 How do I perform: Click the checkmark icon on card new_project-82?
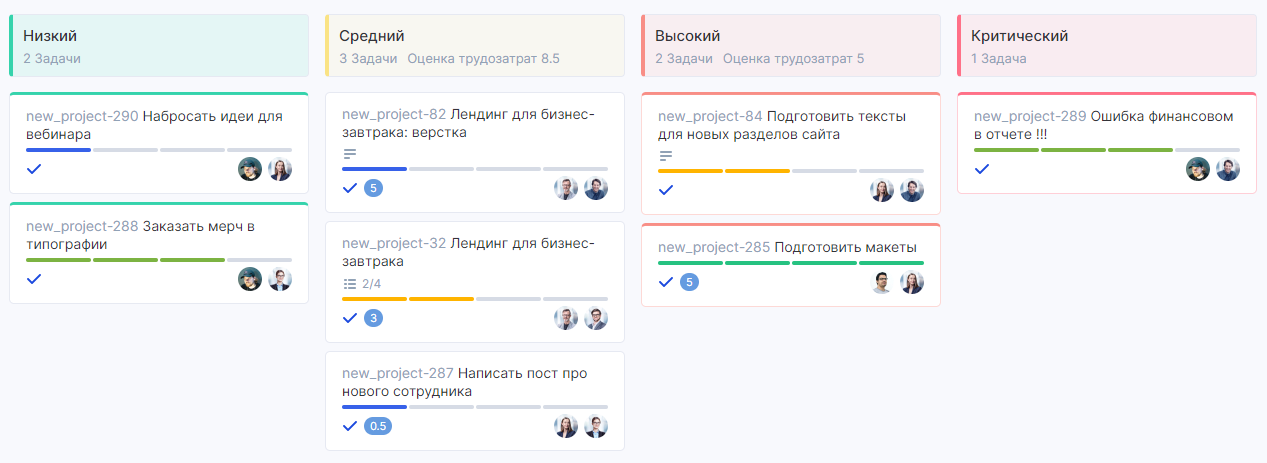[350, 188]
